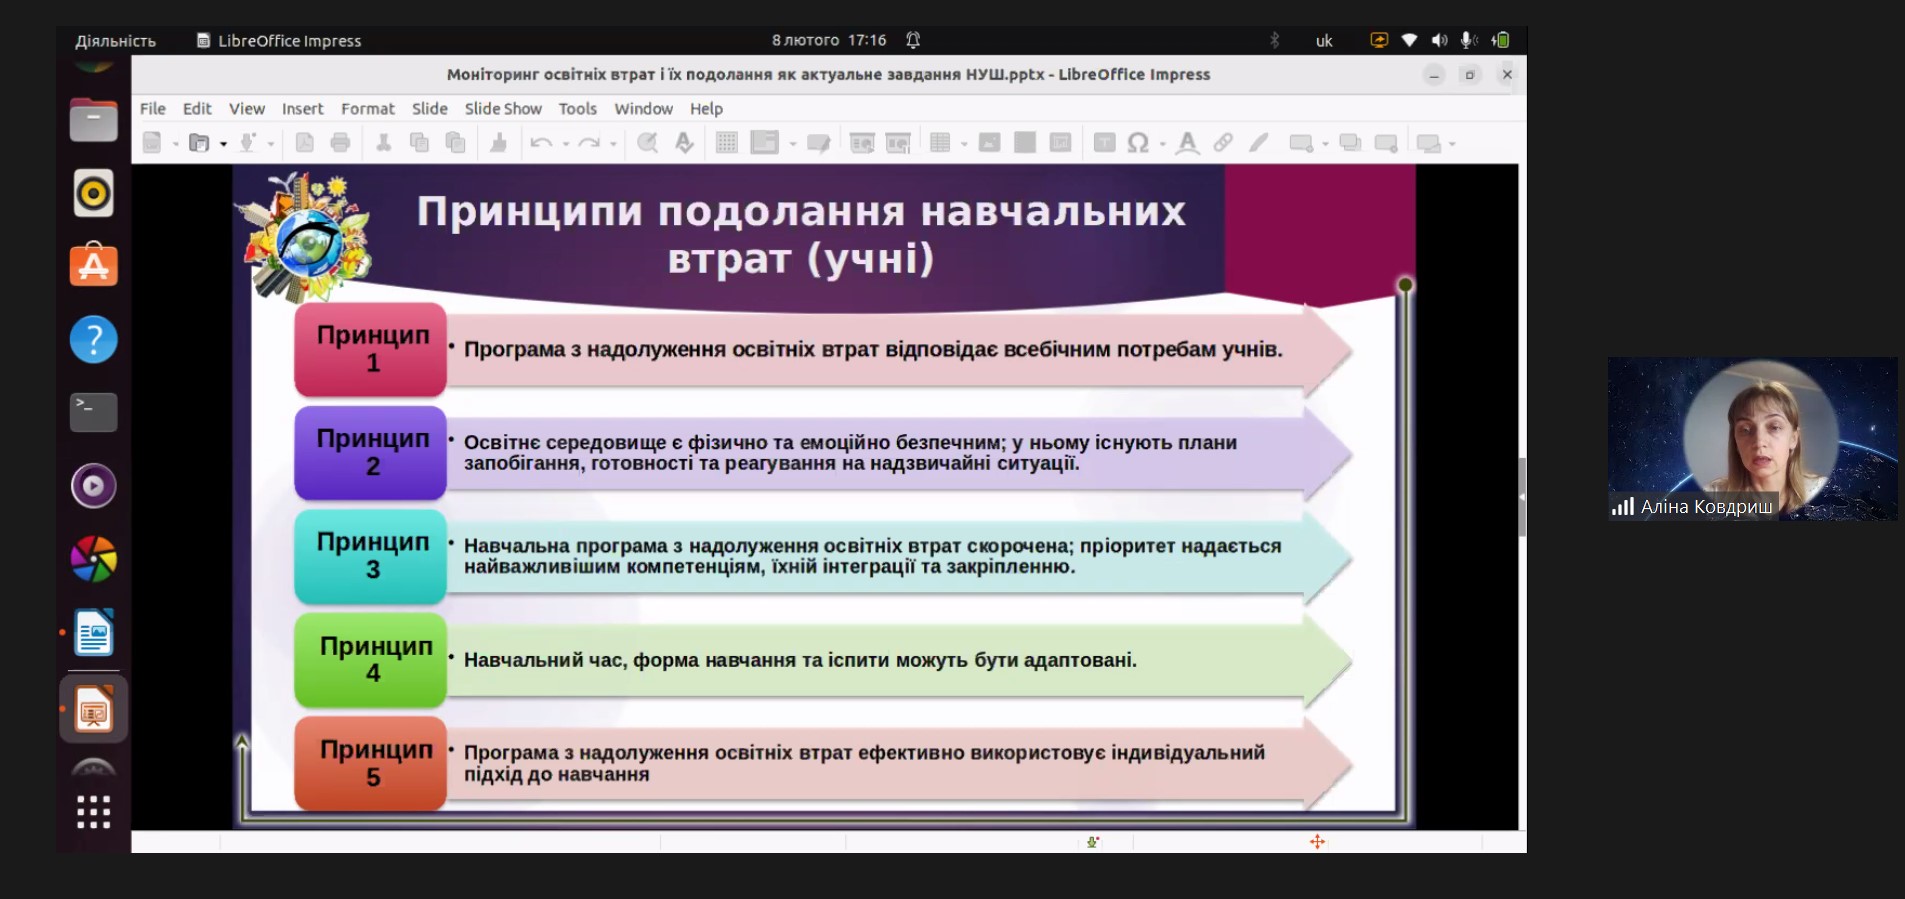1905x899 pixels.
Task: Click the Show Applications grid in dock
Action: (x=94, y=812)
